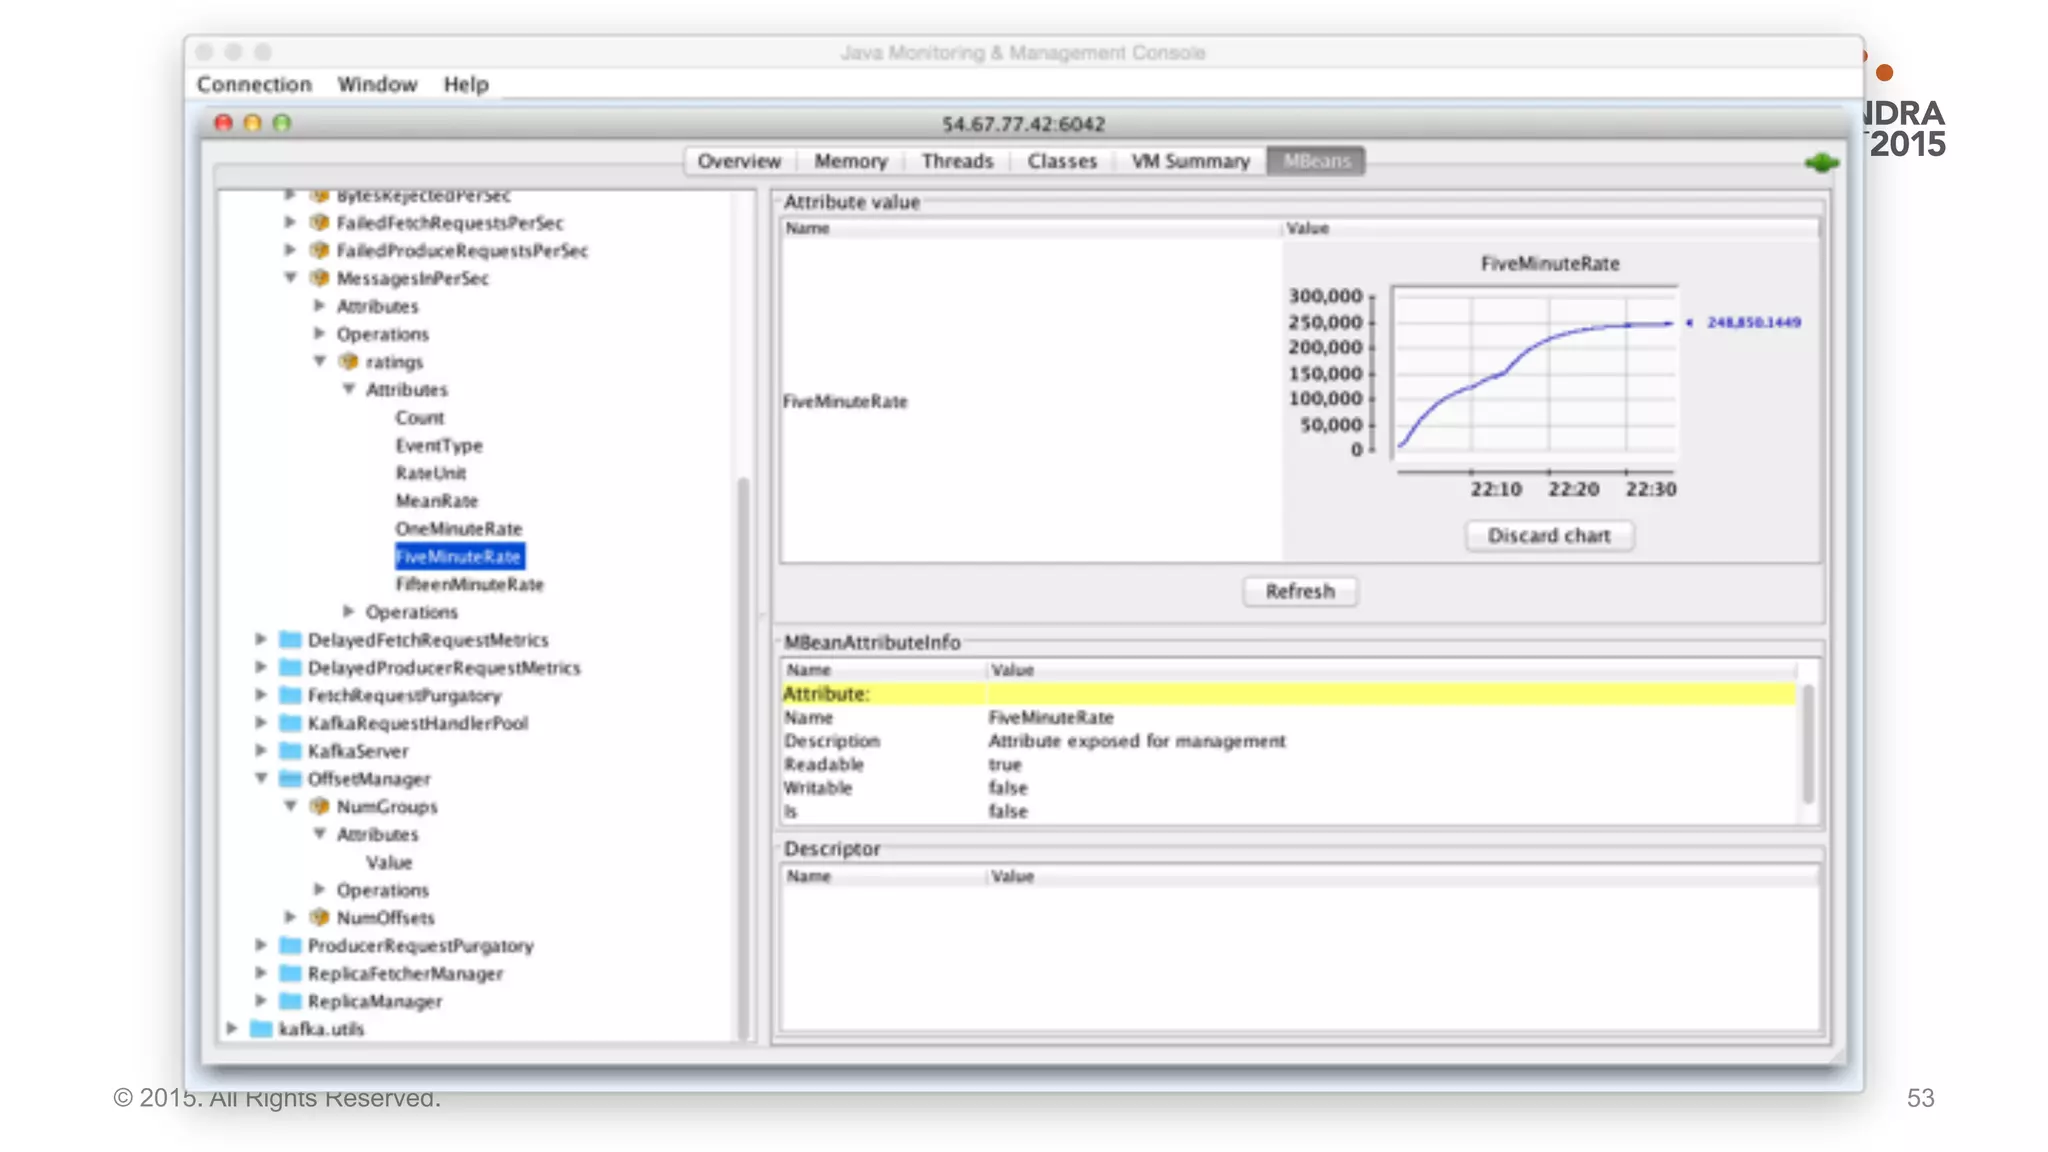The height and width of the screenshot is (1152, 2048).
Task: Open the Connection menu
Action: coord(254,84)
